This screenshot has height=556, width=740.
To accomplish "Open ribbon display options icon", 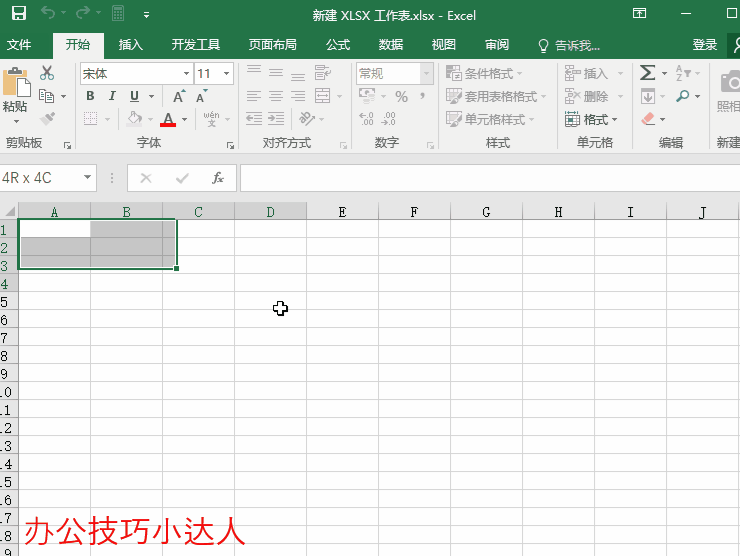I will [x=639, y=13].
